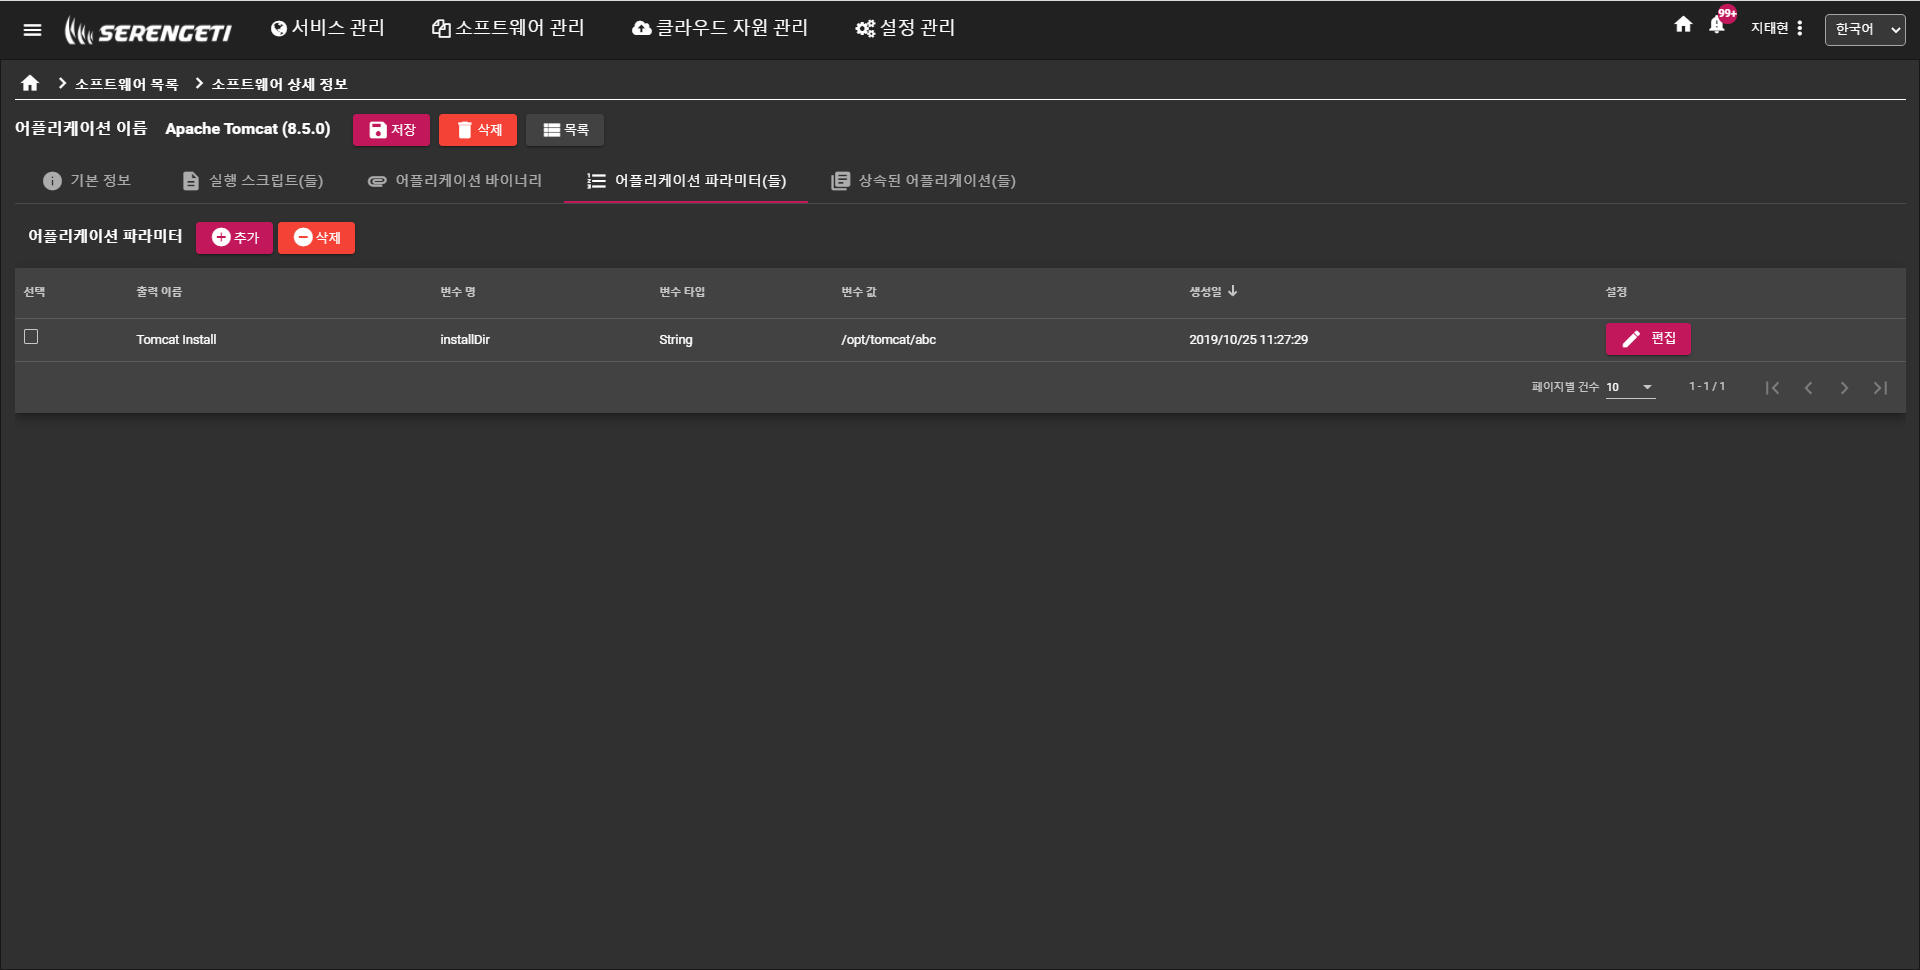Click the 2019/10/25 11:27:29 date cell
Screen dimensions: 1920x970
[x=1248, y=340]
